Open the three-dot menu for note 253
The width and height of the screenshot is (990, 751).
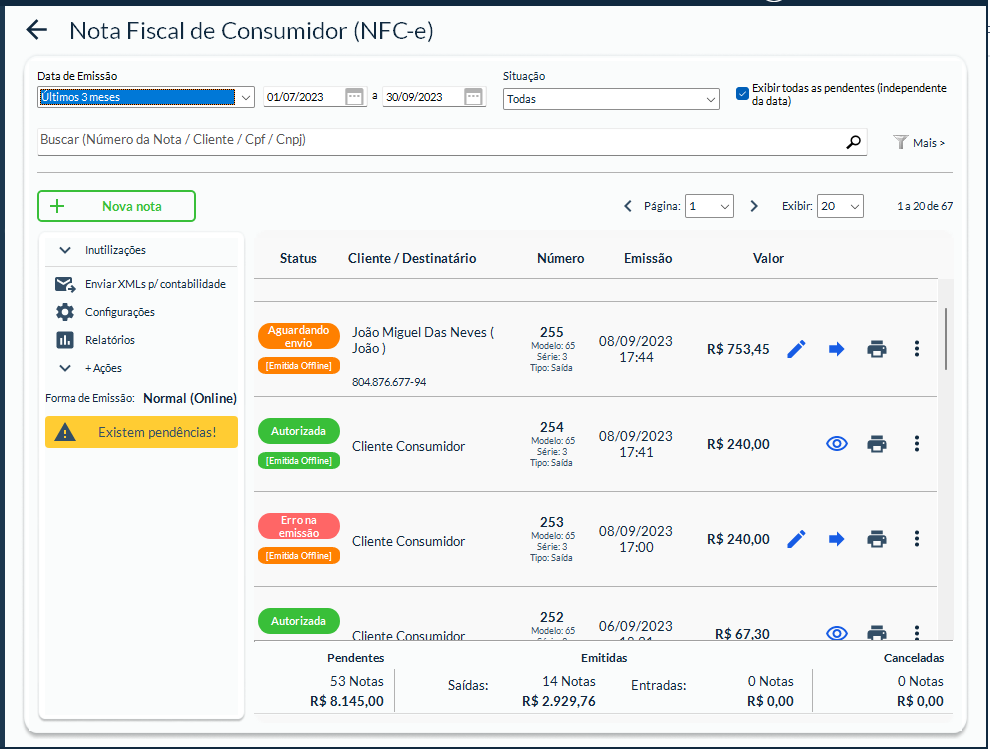coord(917,539)
